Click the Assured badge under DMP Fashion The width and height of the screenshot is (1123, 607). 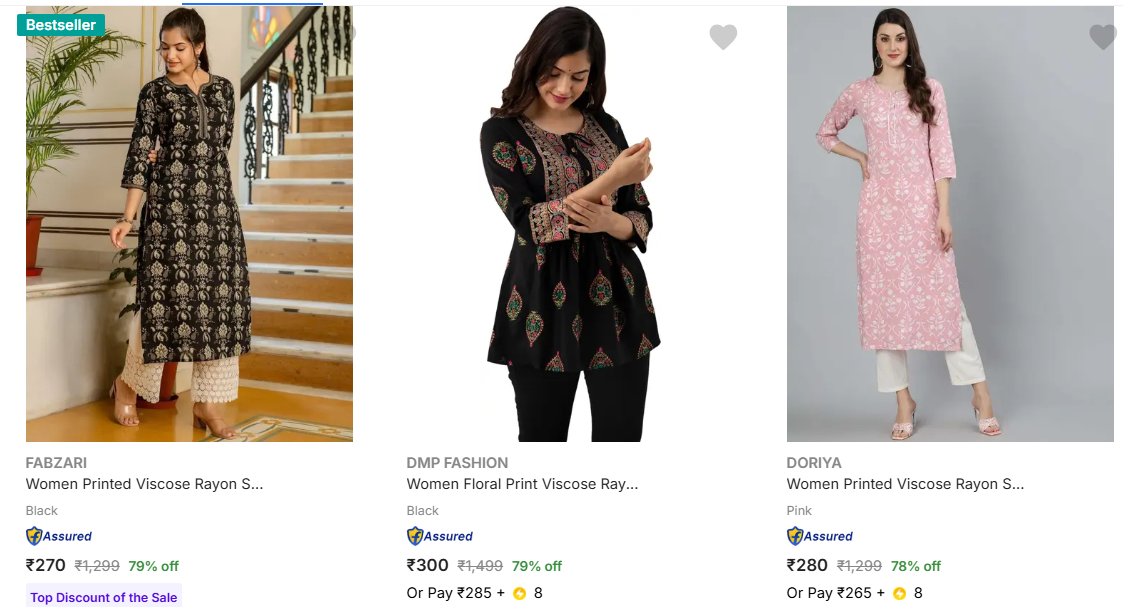click(x=440, y=536)
